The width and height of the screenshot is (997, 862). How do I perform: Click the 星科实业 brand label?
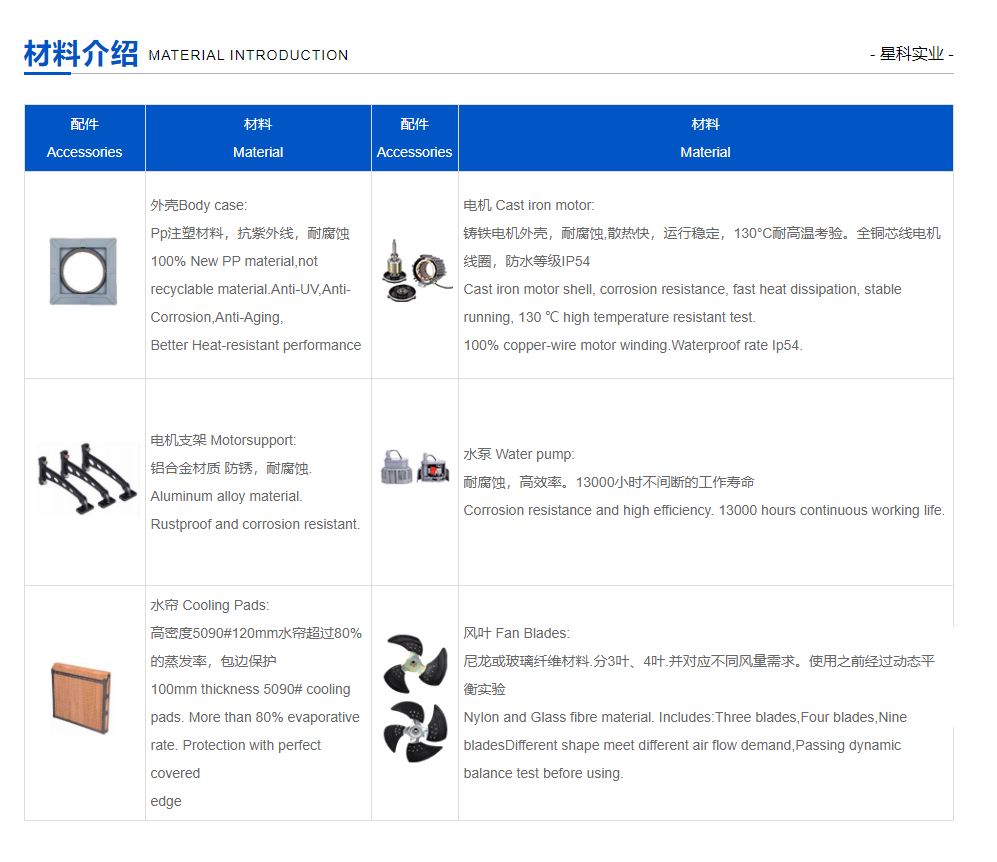point(913,54)
